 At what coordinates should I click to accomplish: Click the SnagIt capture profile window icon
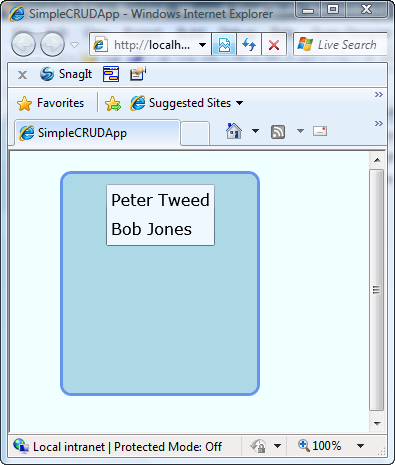(111, 74)
